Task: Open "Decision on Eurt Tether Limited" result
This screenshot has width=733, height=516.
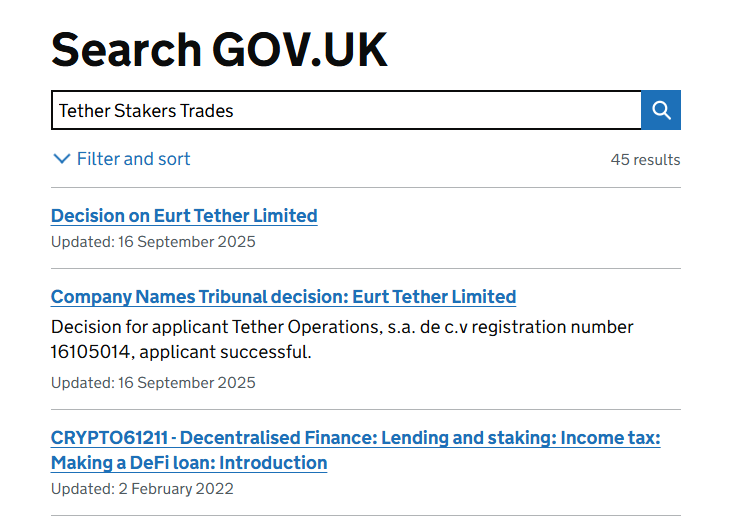Action: tap(184, 216)
